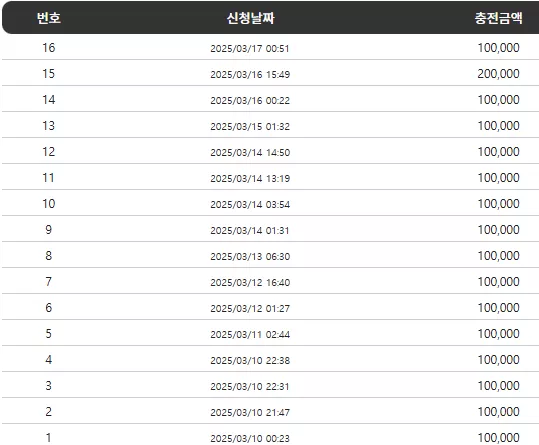
Task: Click the 200,000 amount in row 15
Action: [498, 74]
